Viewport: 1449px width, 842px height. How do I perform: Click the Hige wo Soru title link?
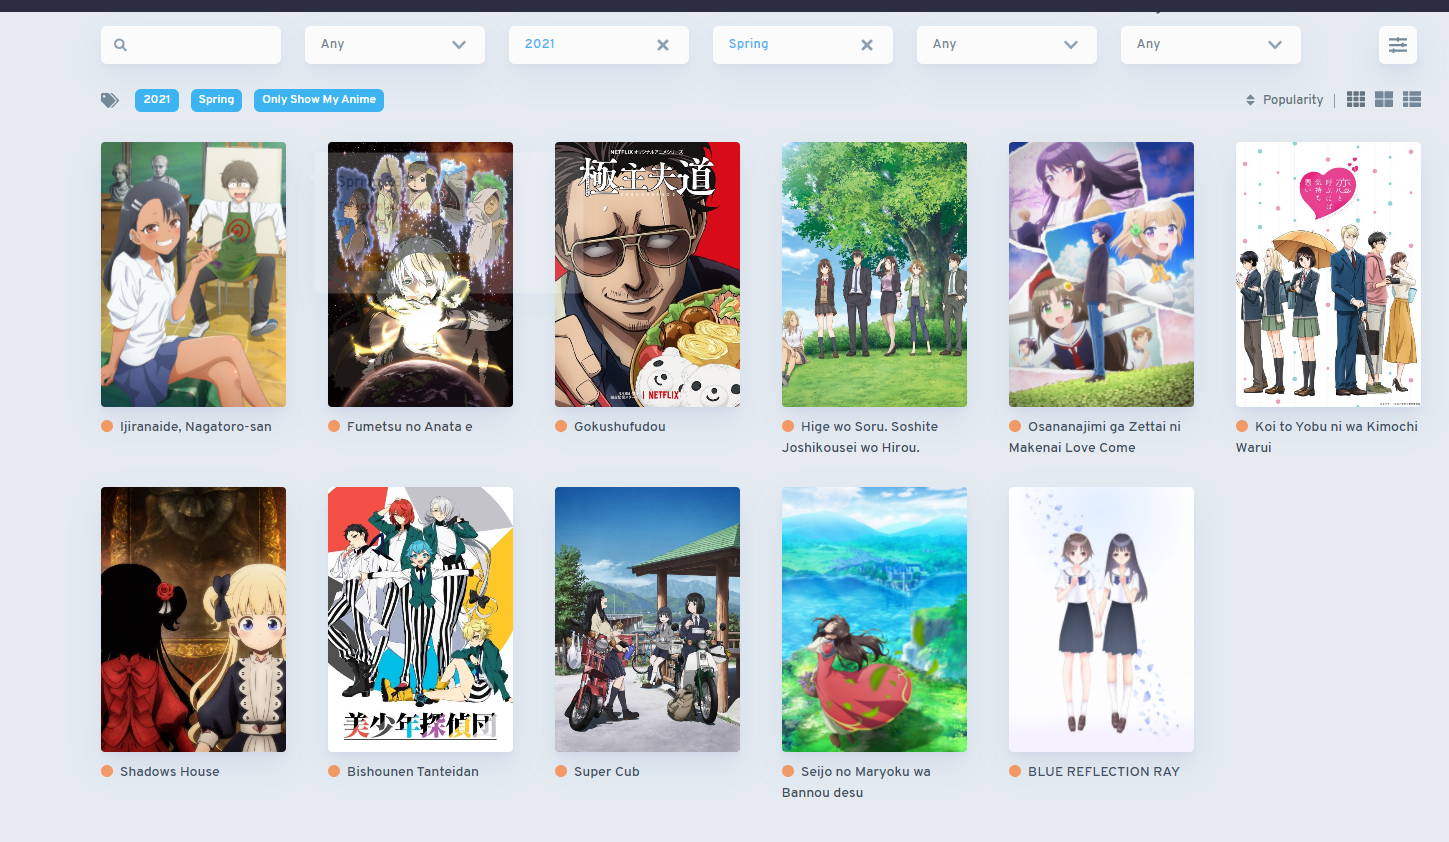tap(860, 437)
